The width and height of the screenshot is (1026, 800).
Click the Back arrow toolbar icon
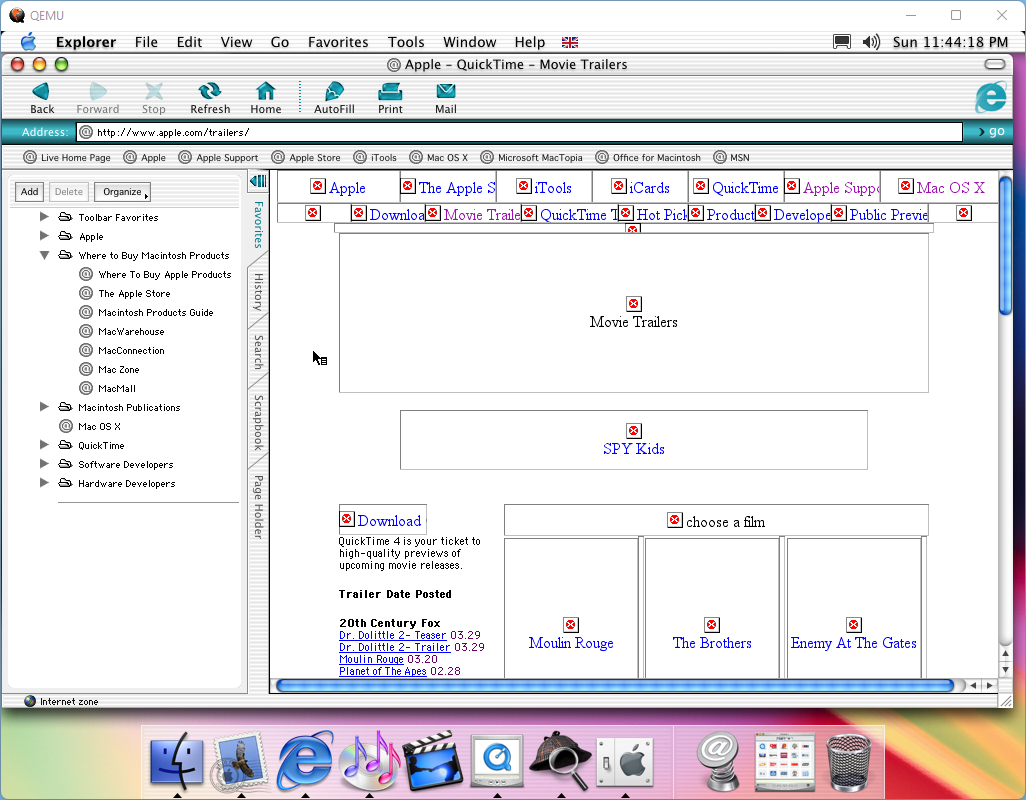coord(42,92)
